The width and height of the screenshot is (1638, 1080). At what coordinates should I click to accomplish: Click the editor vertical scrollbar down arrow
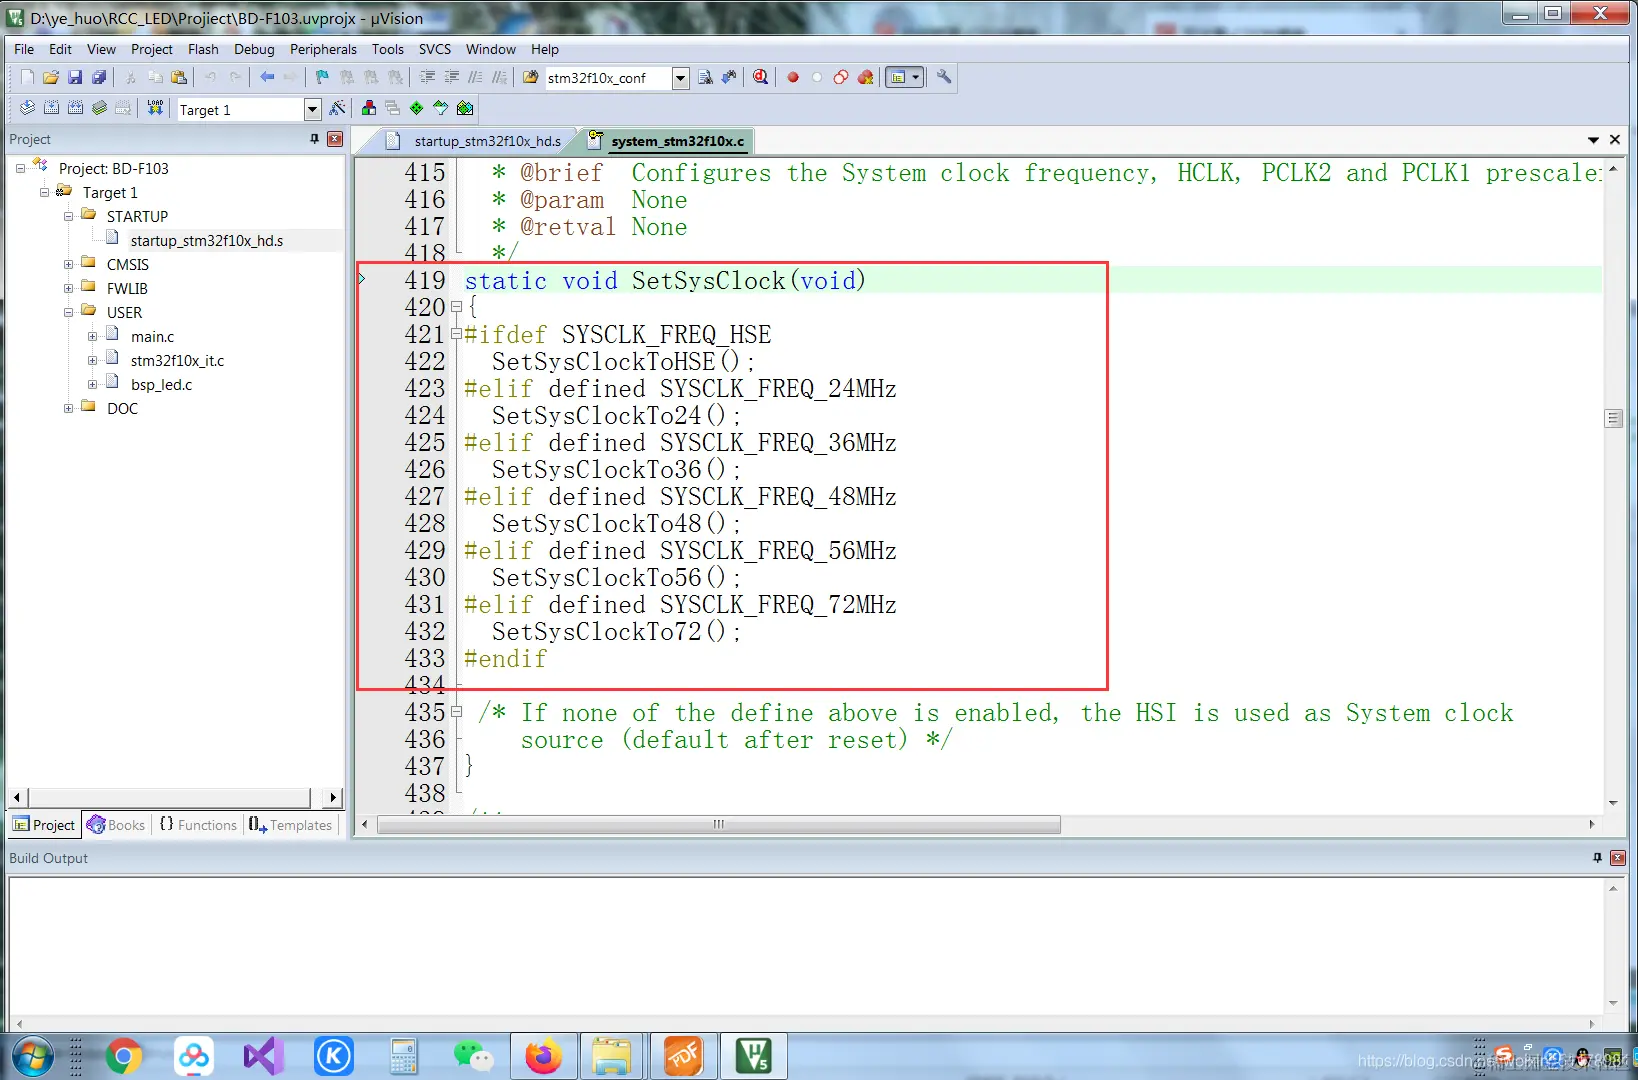tap(1613, 802)
